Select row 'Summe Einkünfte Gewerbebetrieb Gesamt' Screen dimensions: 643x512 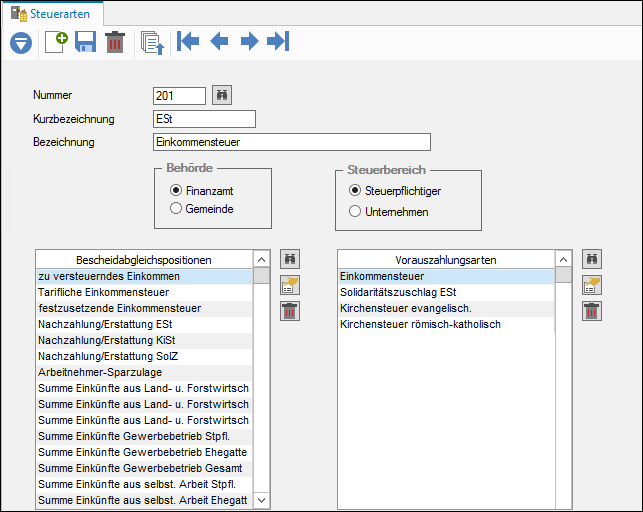(144, 468)
